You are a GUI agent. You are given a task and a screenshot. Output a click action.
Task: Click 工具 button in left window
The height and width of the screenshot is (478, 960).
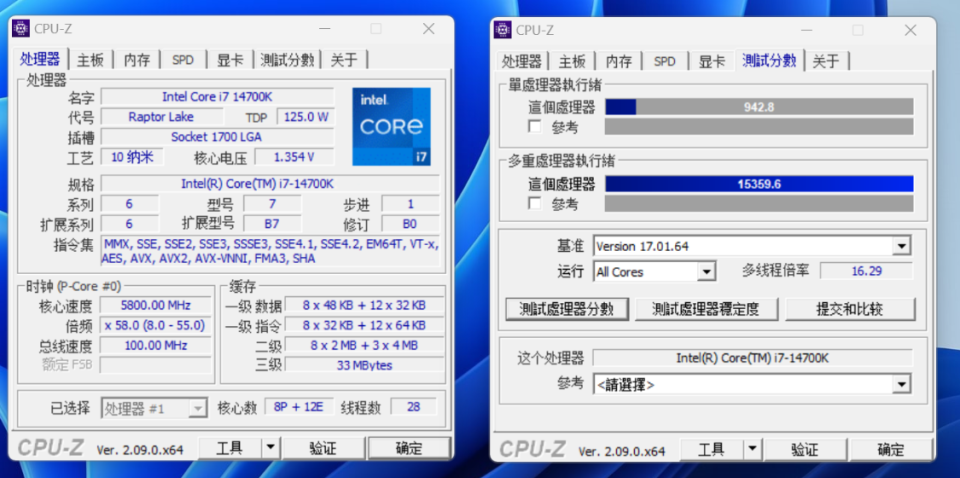click(x=230, y=449)
